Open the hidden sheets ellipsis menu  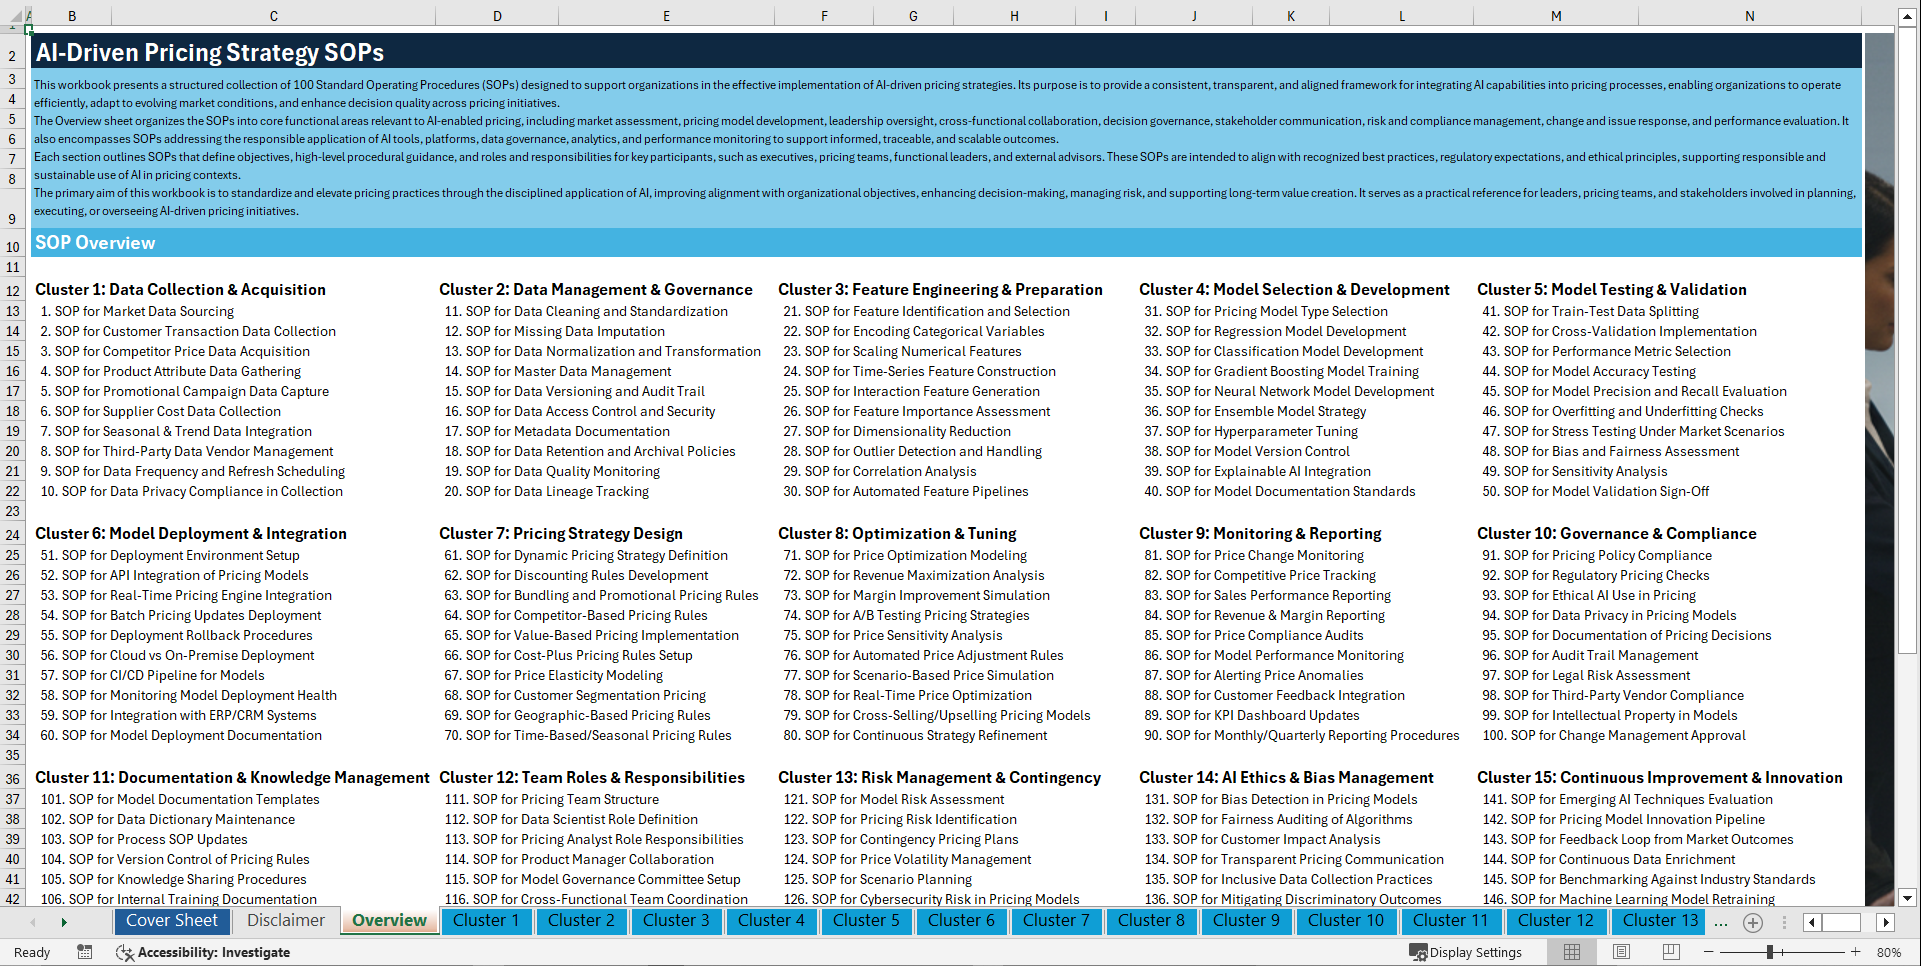[1721, 922]
